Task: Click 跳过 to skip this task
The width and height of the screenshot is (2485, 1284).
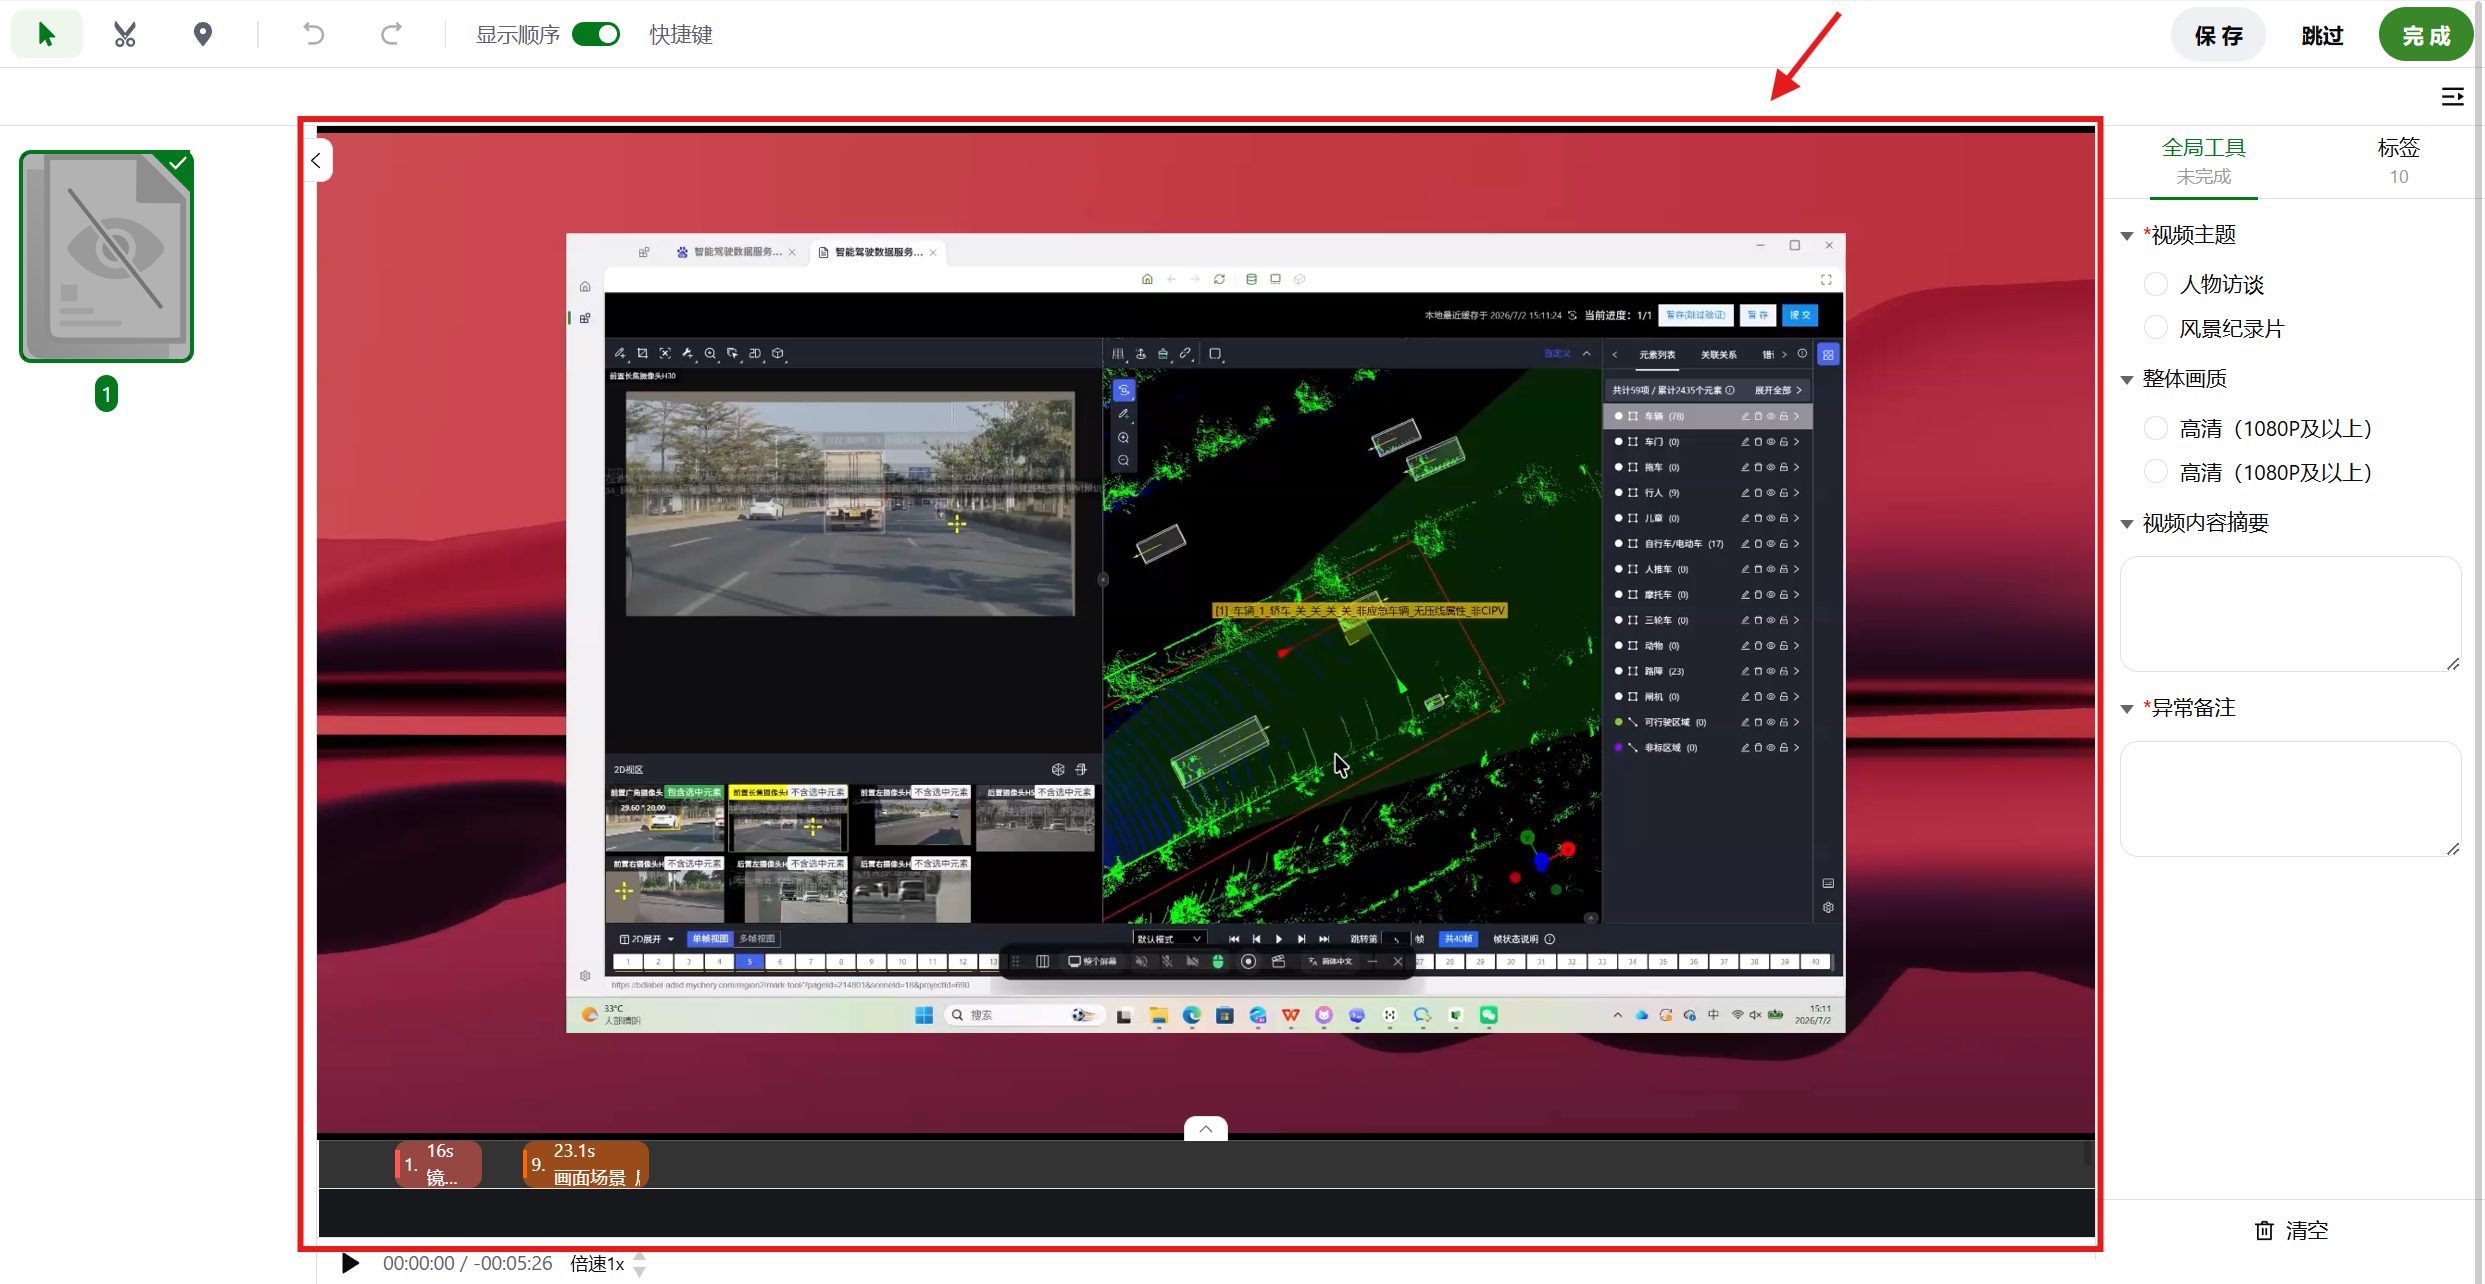Action: pyautogui.click(x=2322, y=36)
